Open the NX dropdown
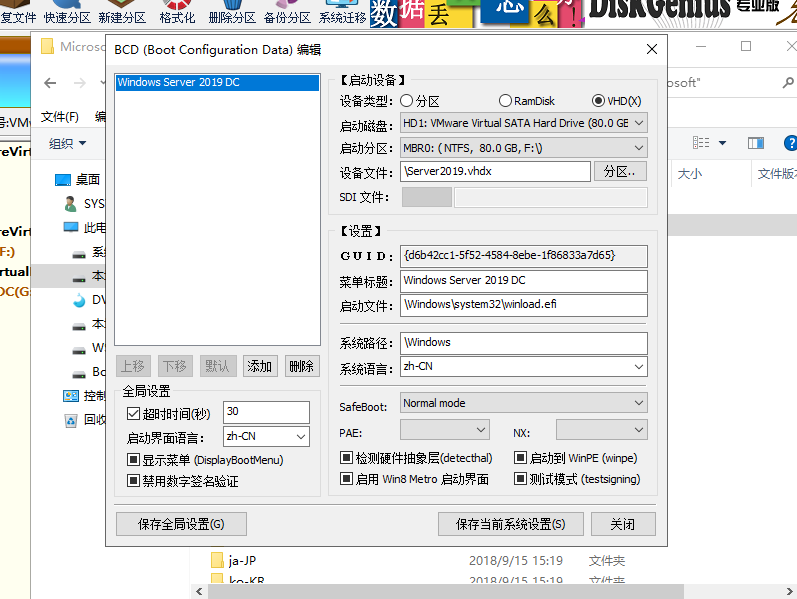Image resolution: width=797 pixels, height=599 pixels. (x=602, y=430)
